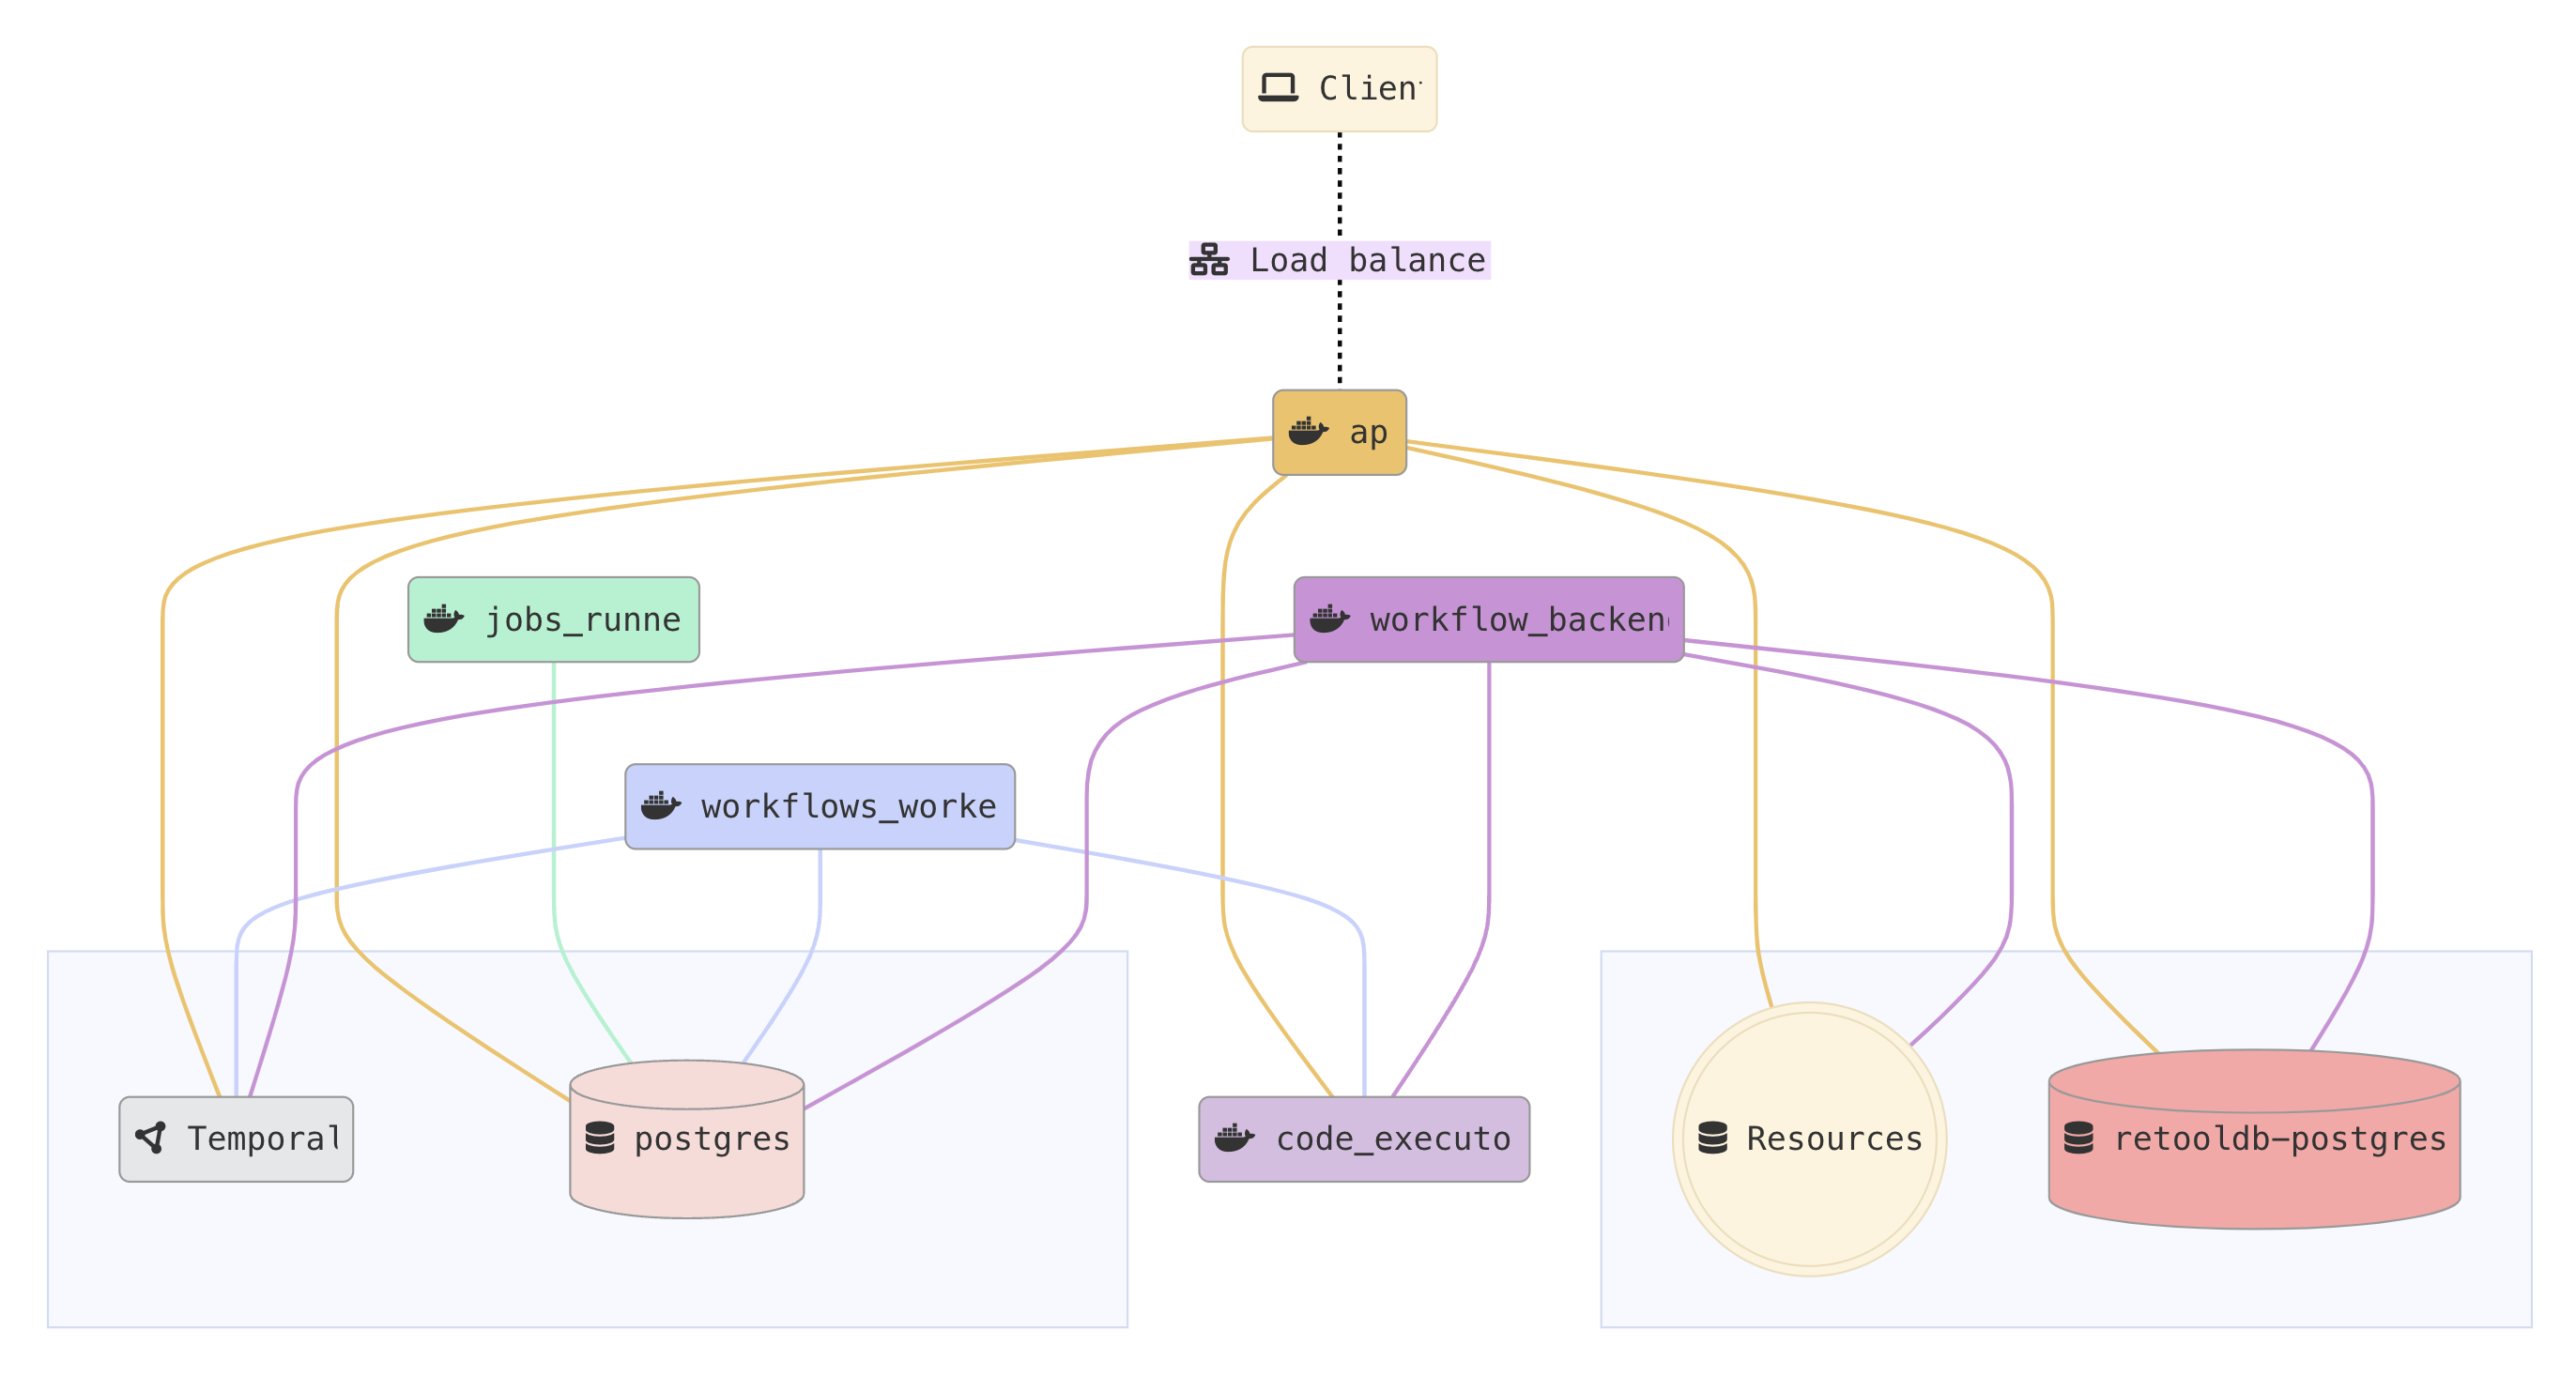Select the retooldb-postgres label text
Screen dimensions: 2576x1376
point(2280,1139)
